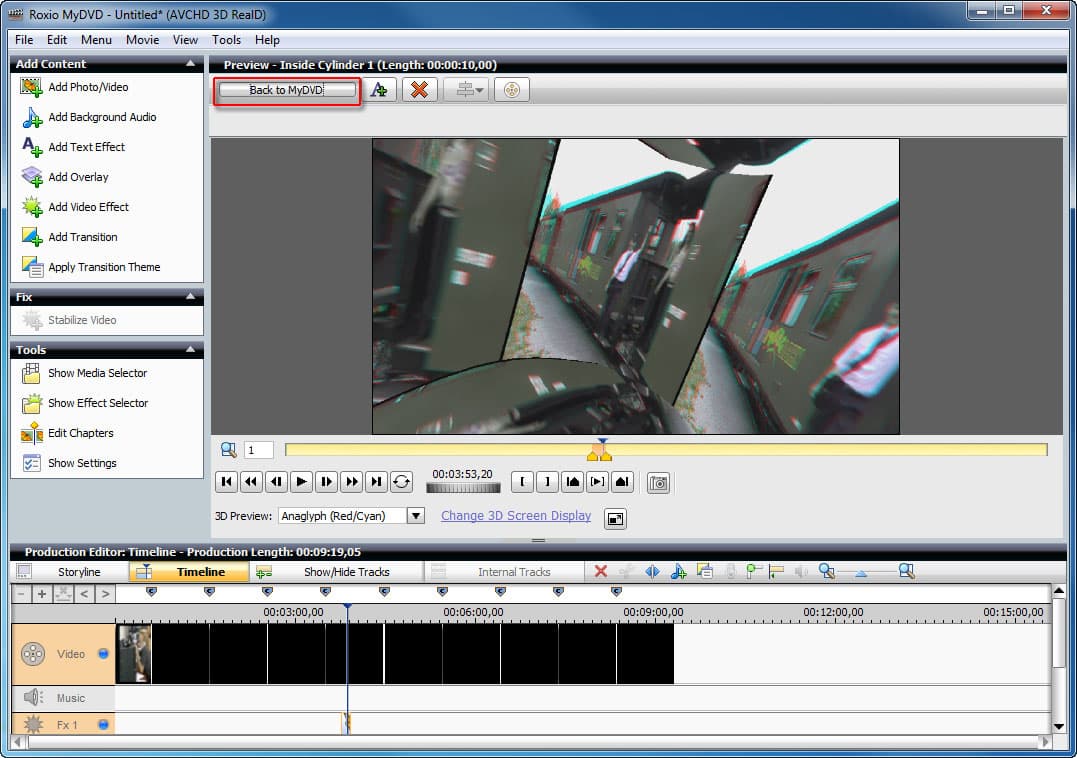The image size is (1077, 758).
Task: Click the full-screen preview icon
Action: click(x=616, y=518)
